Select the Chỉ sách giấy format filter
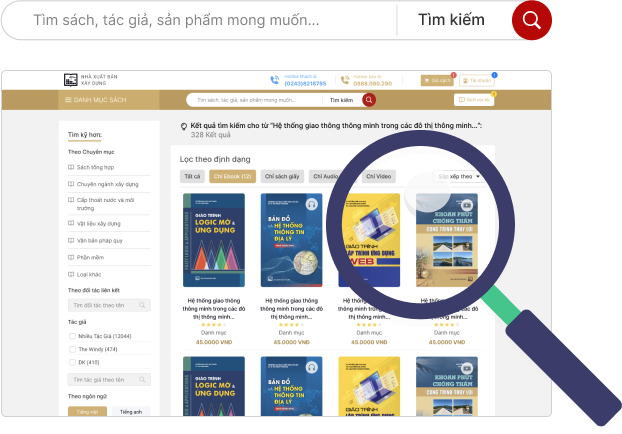Image resolution: width=622 pixels, height=434 pixels. click(282, 177)
